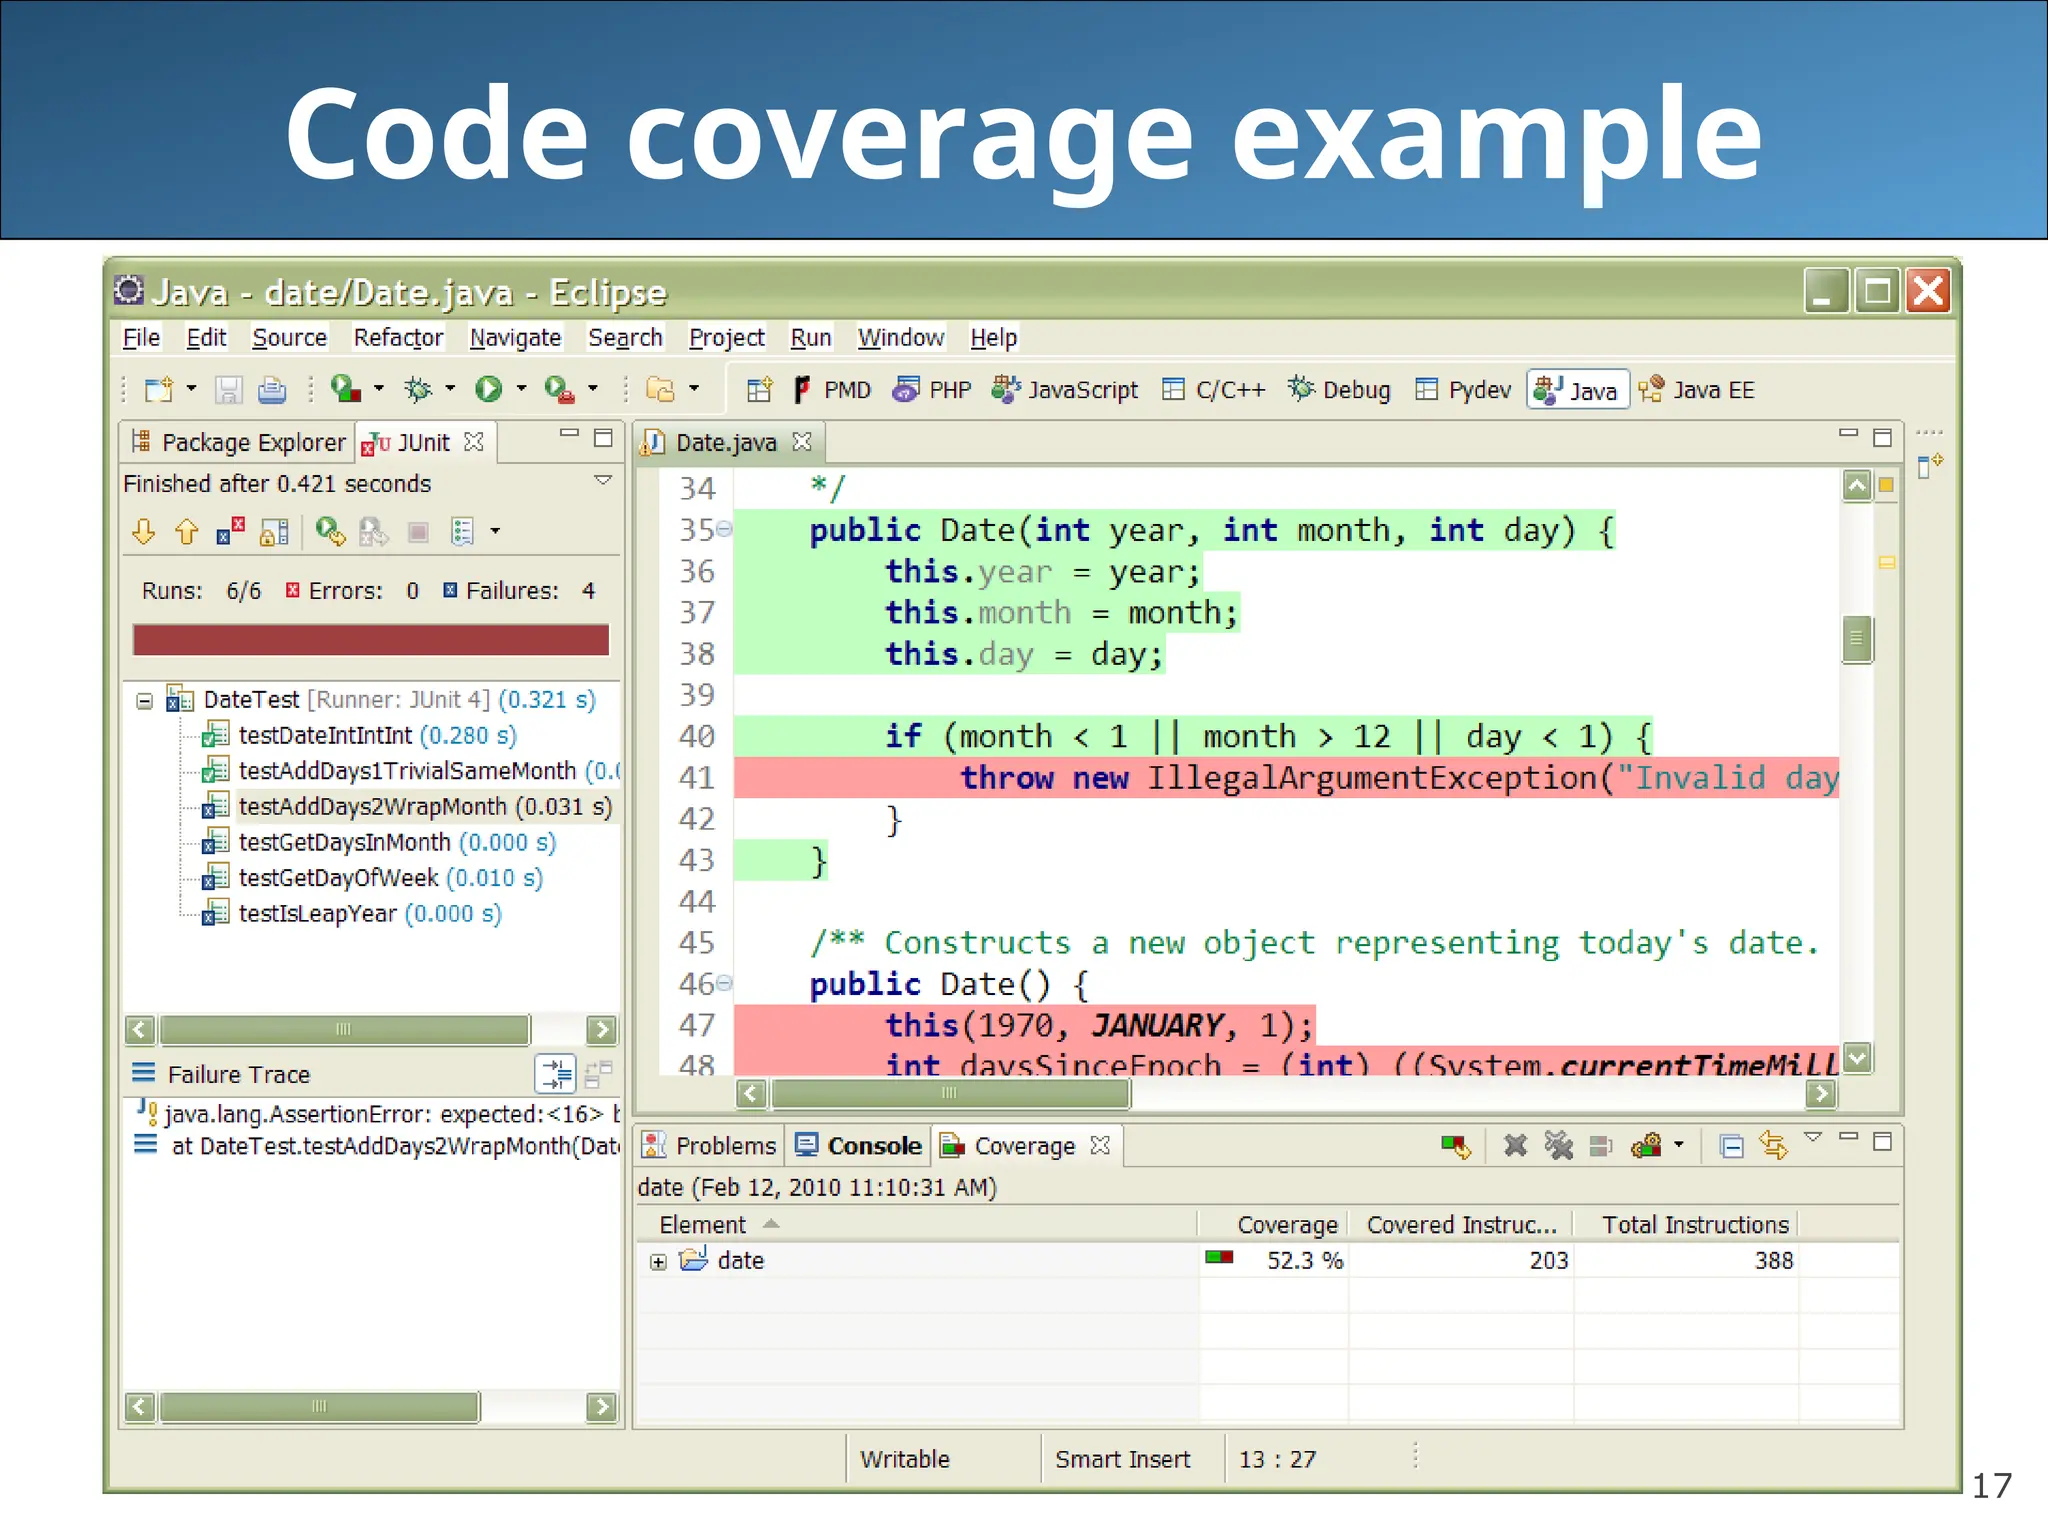Switch to the Problems tab

coord(709,1146)
